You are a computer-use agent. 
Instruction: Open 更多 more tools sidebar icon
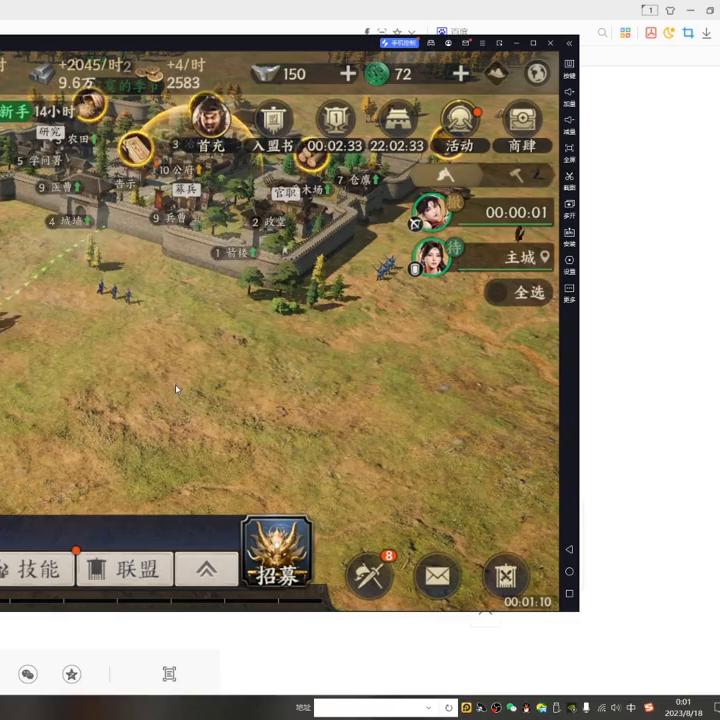pyautogui.click(x=569, y=293)
